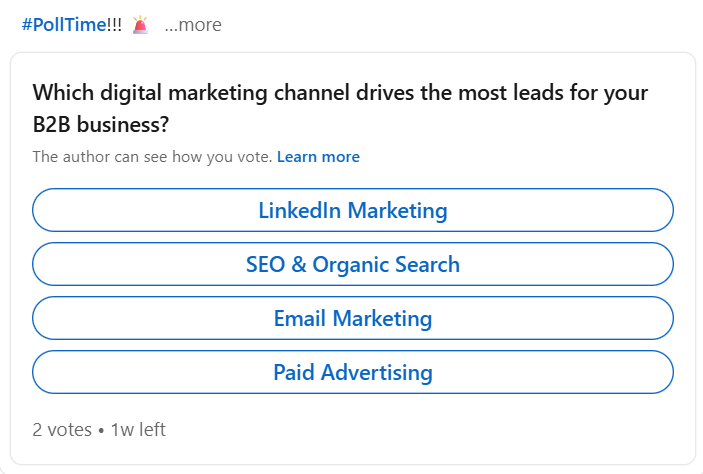Choose Email Marketing in the poll

coord(353,318)
